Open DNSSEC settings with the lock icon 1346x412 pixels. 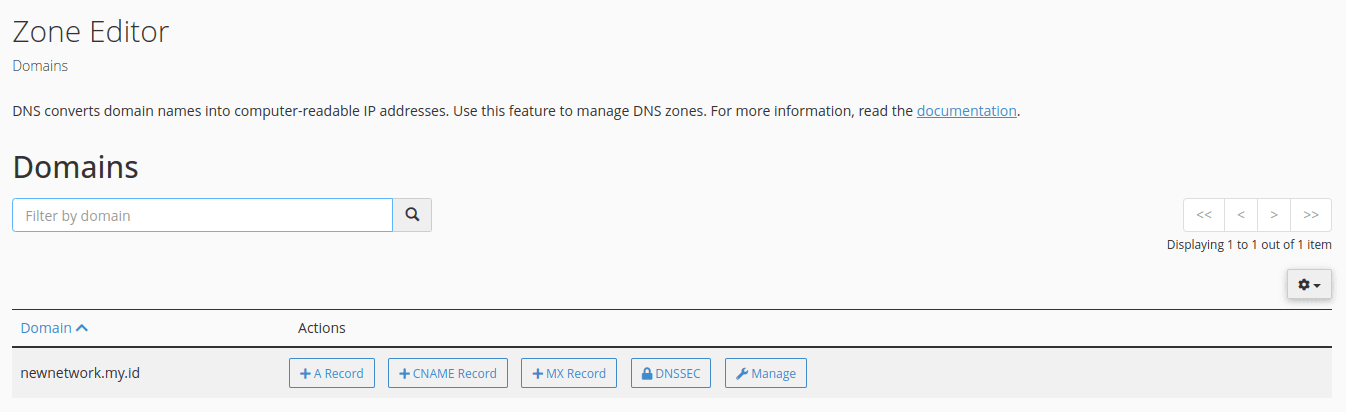tap(672, 373)
